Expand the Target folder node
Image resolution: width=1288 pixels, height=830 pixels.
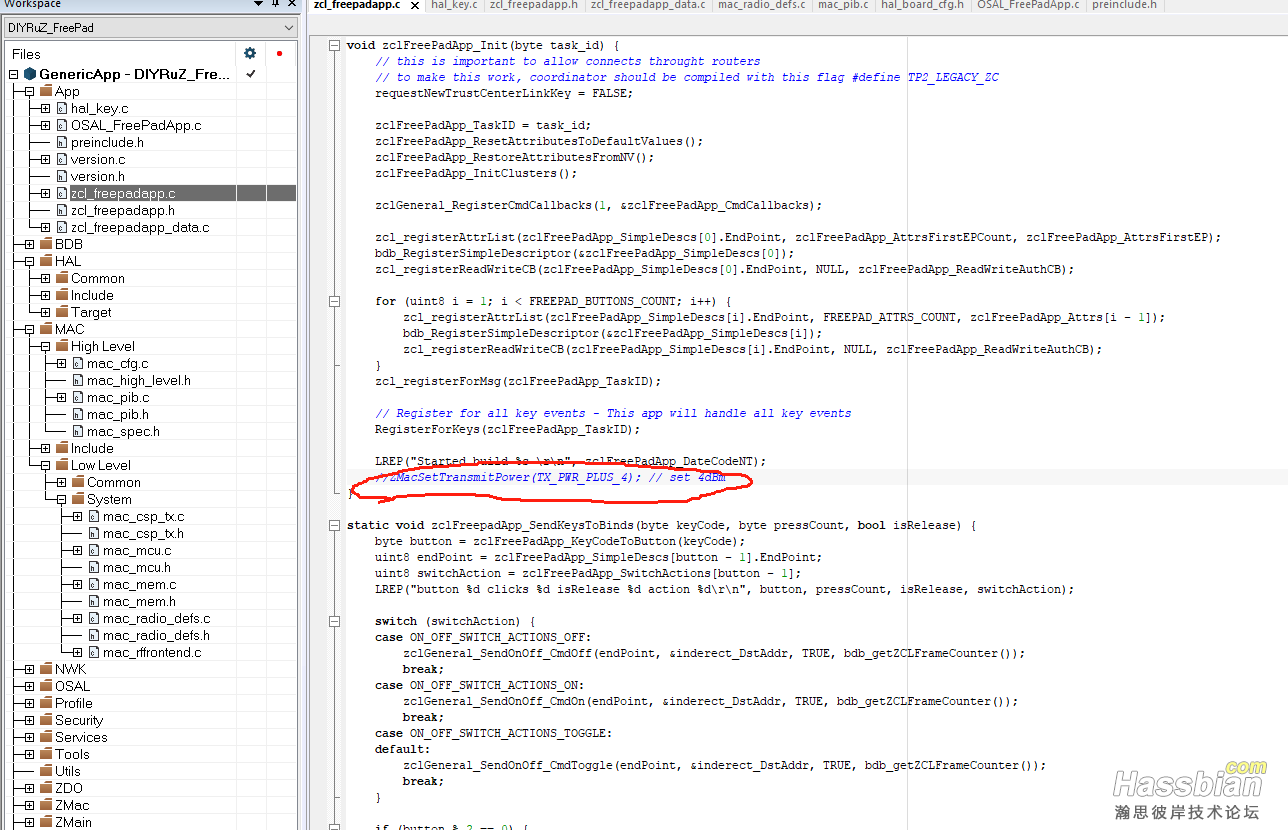point(45,312)
